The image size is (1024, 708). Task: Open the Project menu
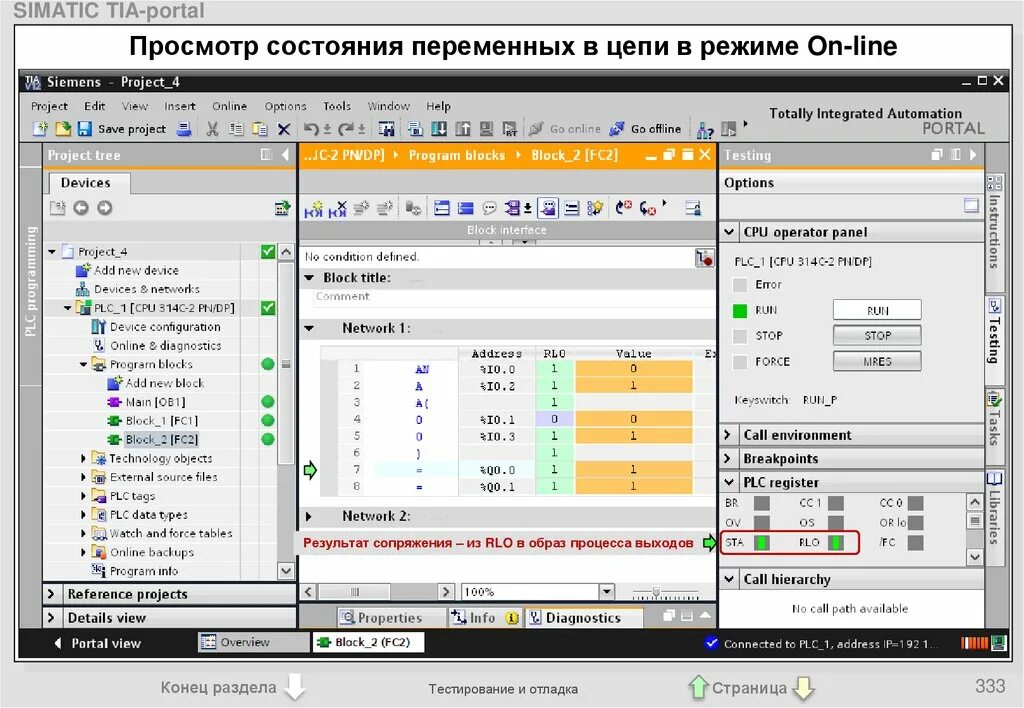[49, 106]
